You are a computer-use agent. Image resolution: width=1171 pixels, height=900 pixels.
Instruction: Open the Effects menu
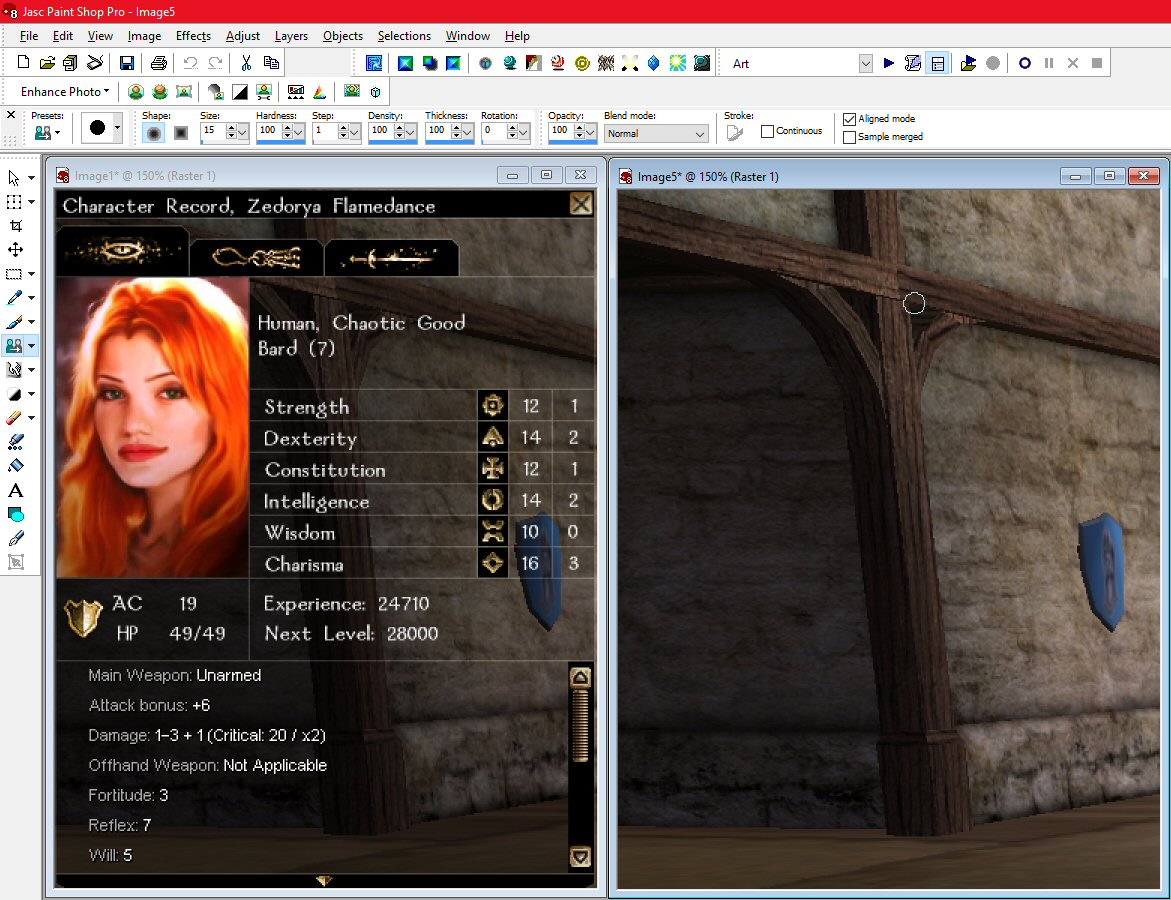193,36
